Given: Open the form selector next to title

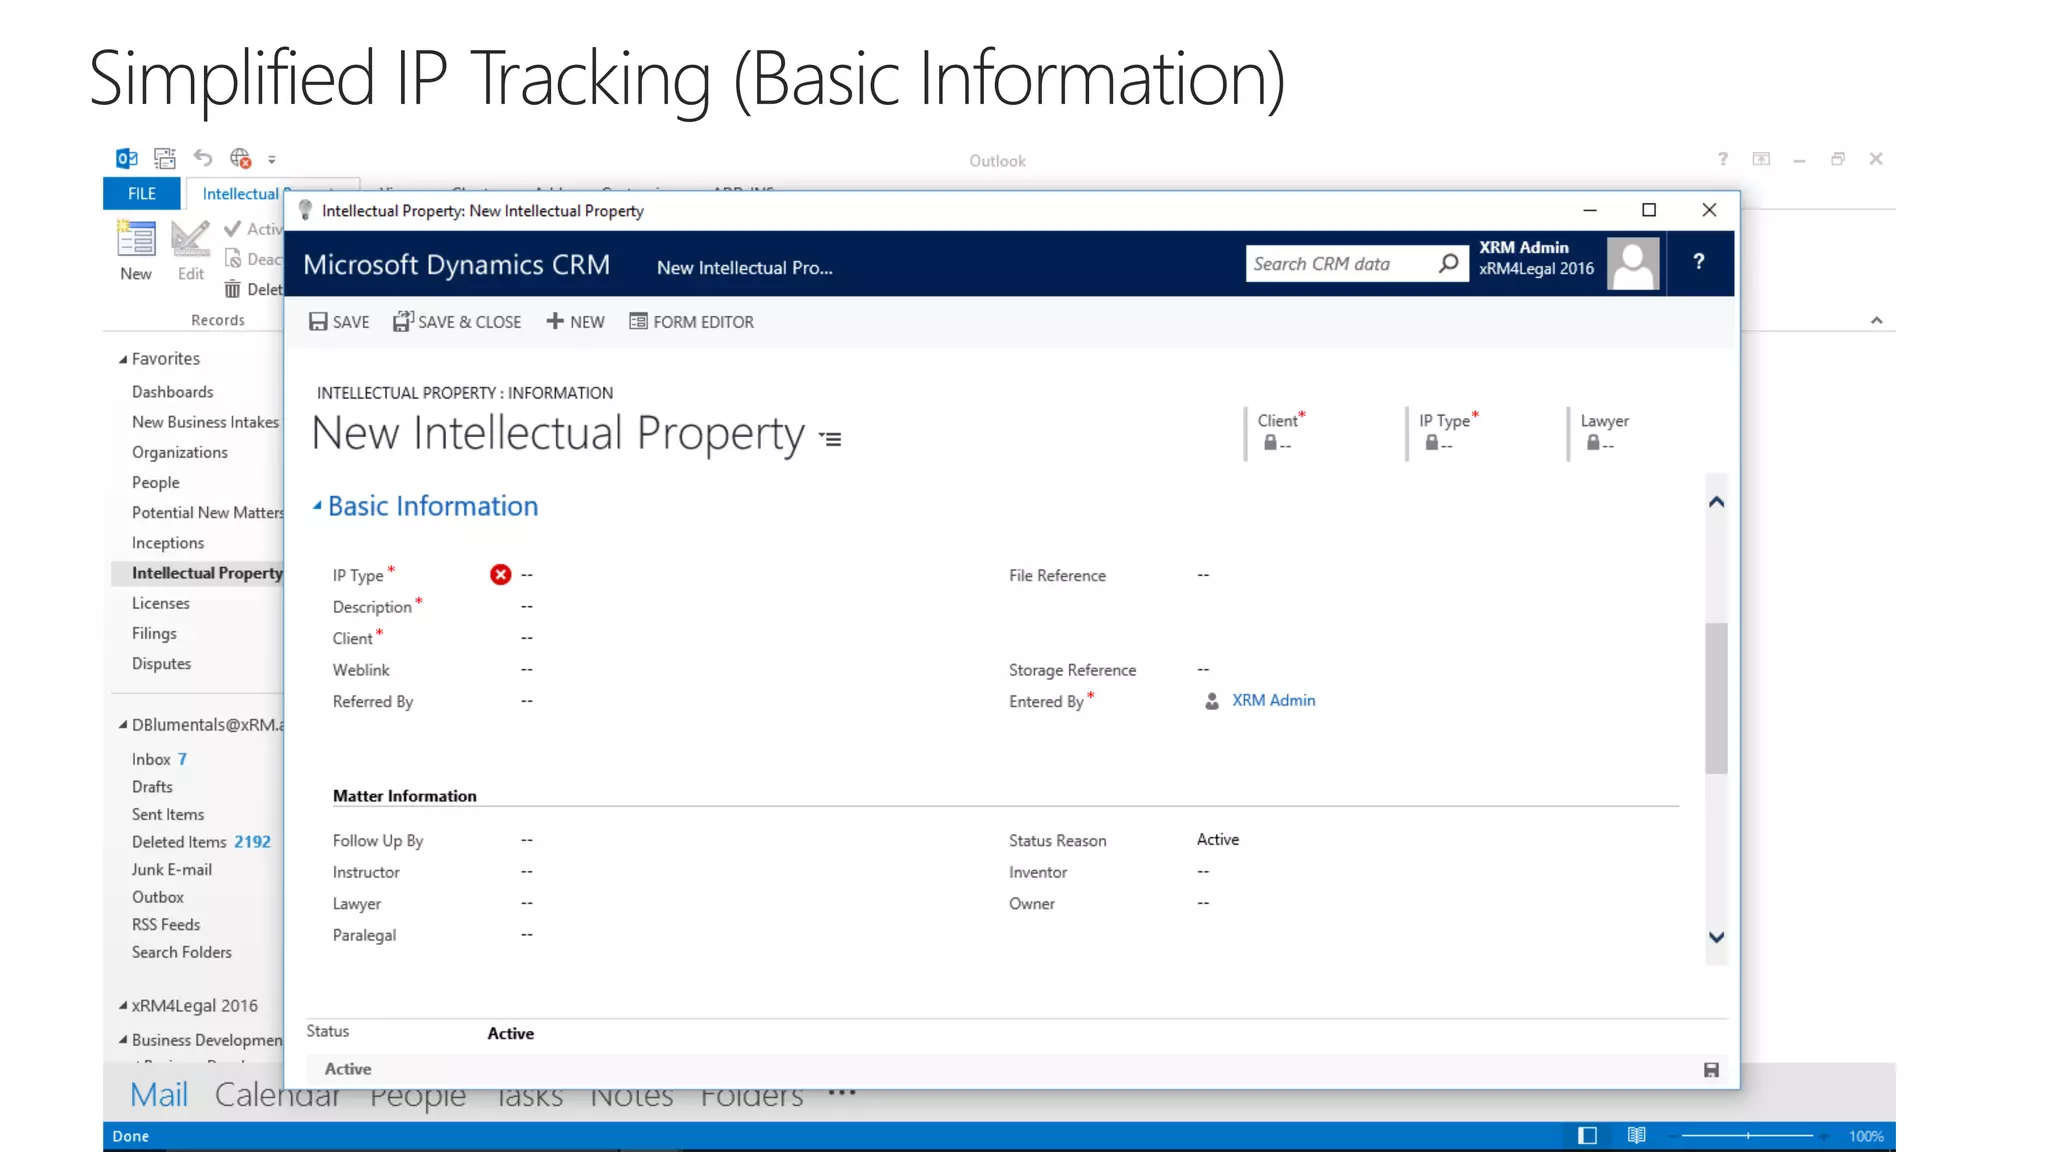Looking at the screenshot, I should point(831,438).
